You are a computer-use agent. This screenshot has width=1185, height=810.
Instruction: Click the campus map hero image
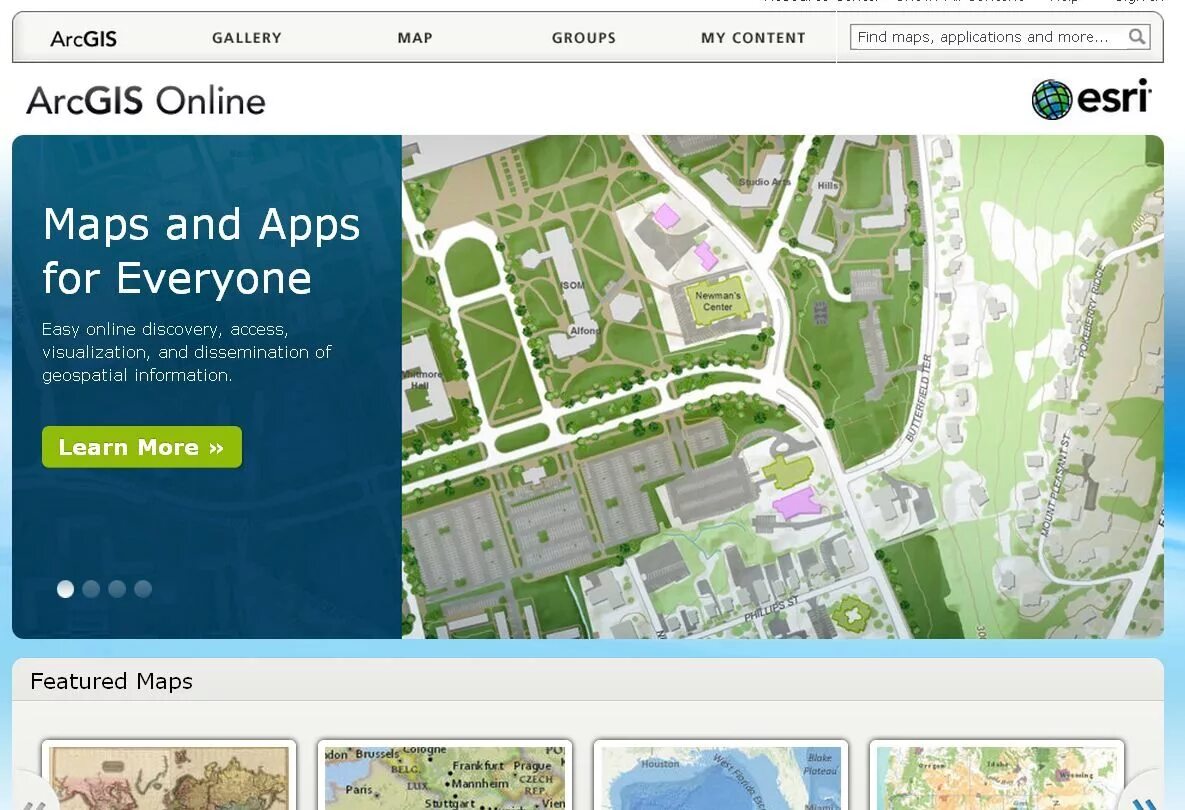tap(782, 387)
